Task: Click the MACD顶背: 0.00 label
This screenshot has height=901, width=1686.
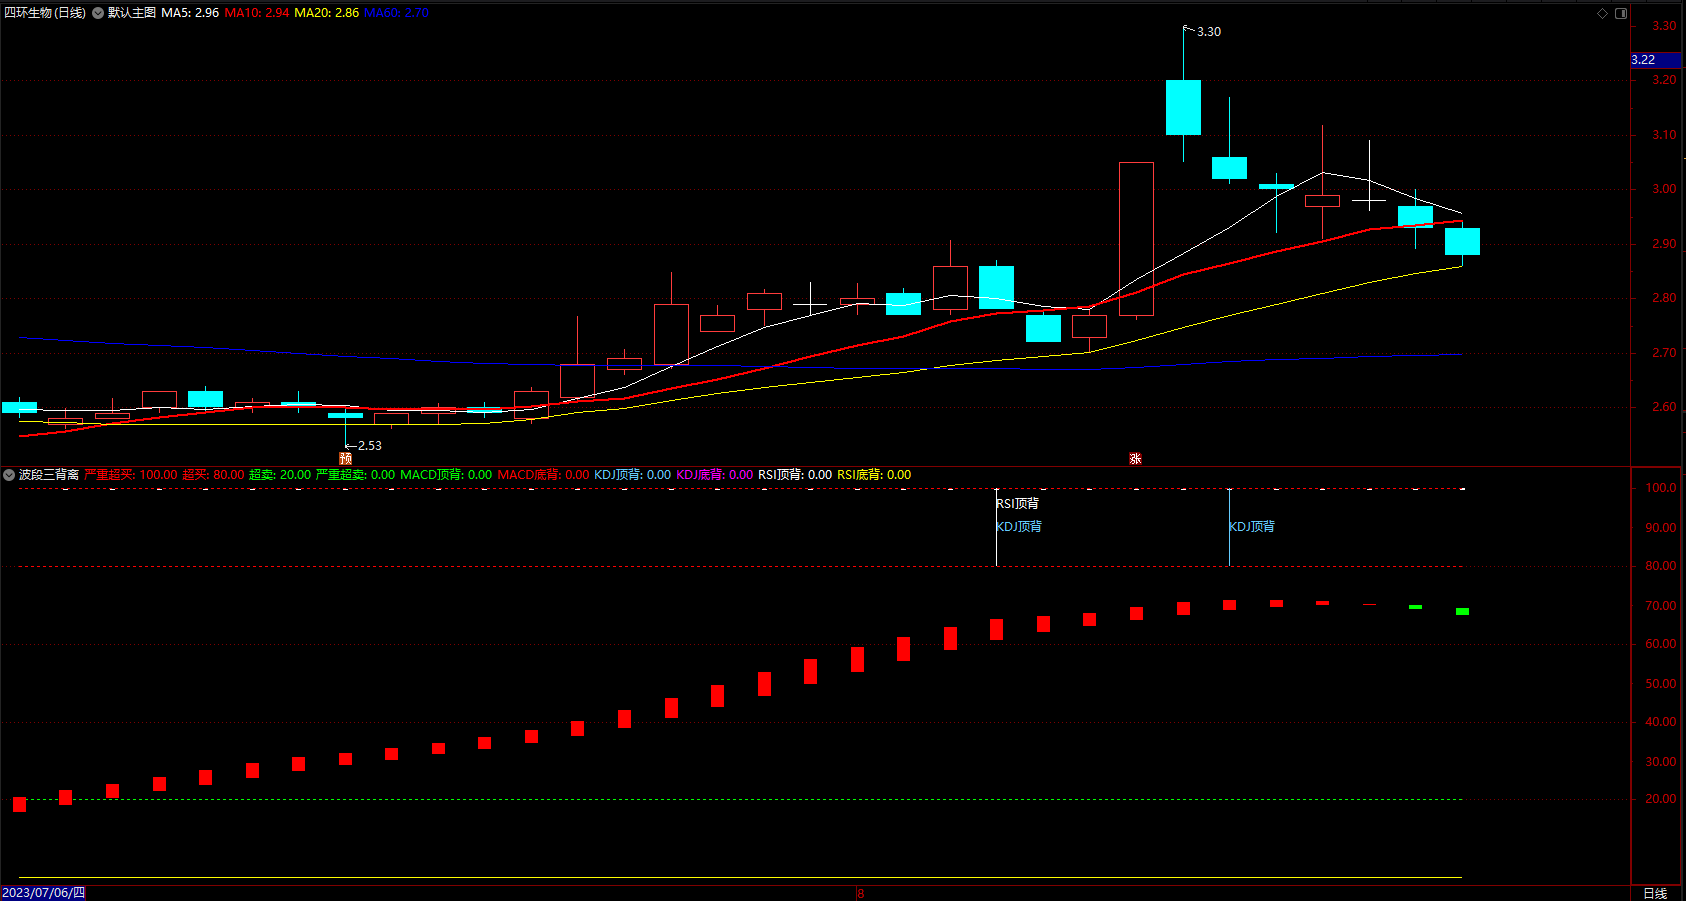Action: pyautogui.click(x=446, y=475)
